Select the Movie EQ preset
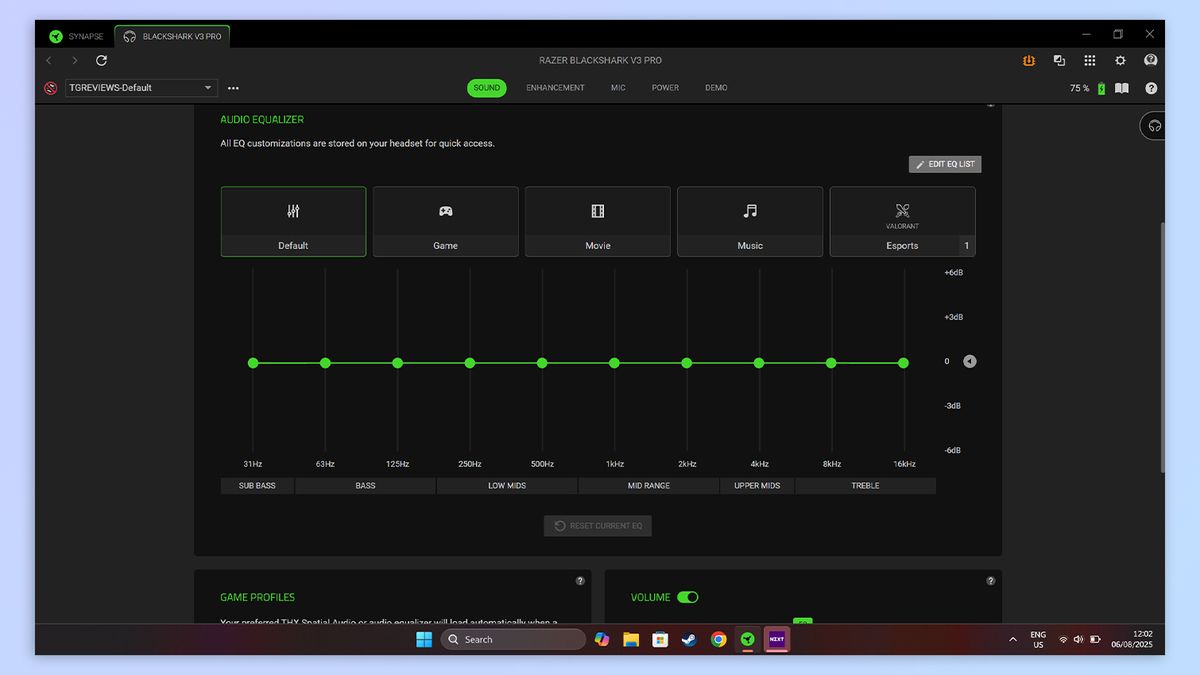 (x=598, y=222)
